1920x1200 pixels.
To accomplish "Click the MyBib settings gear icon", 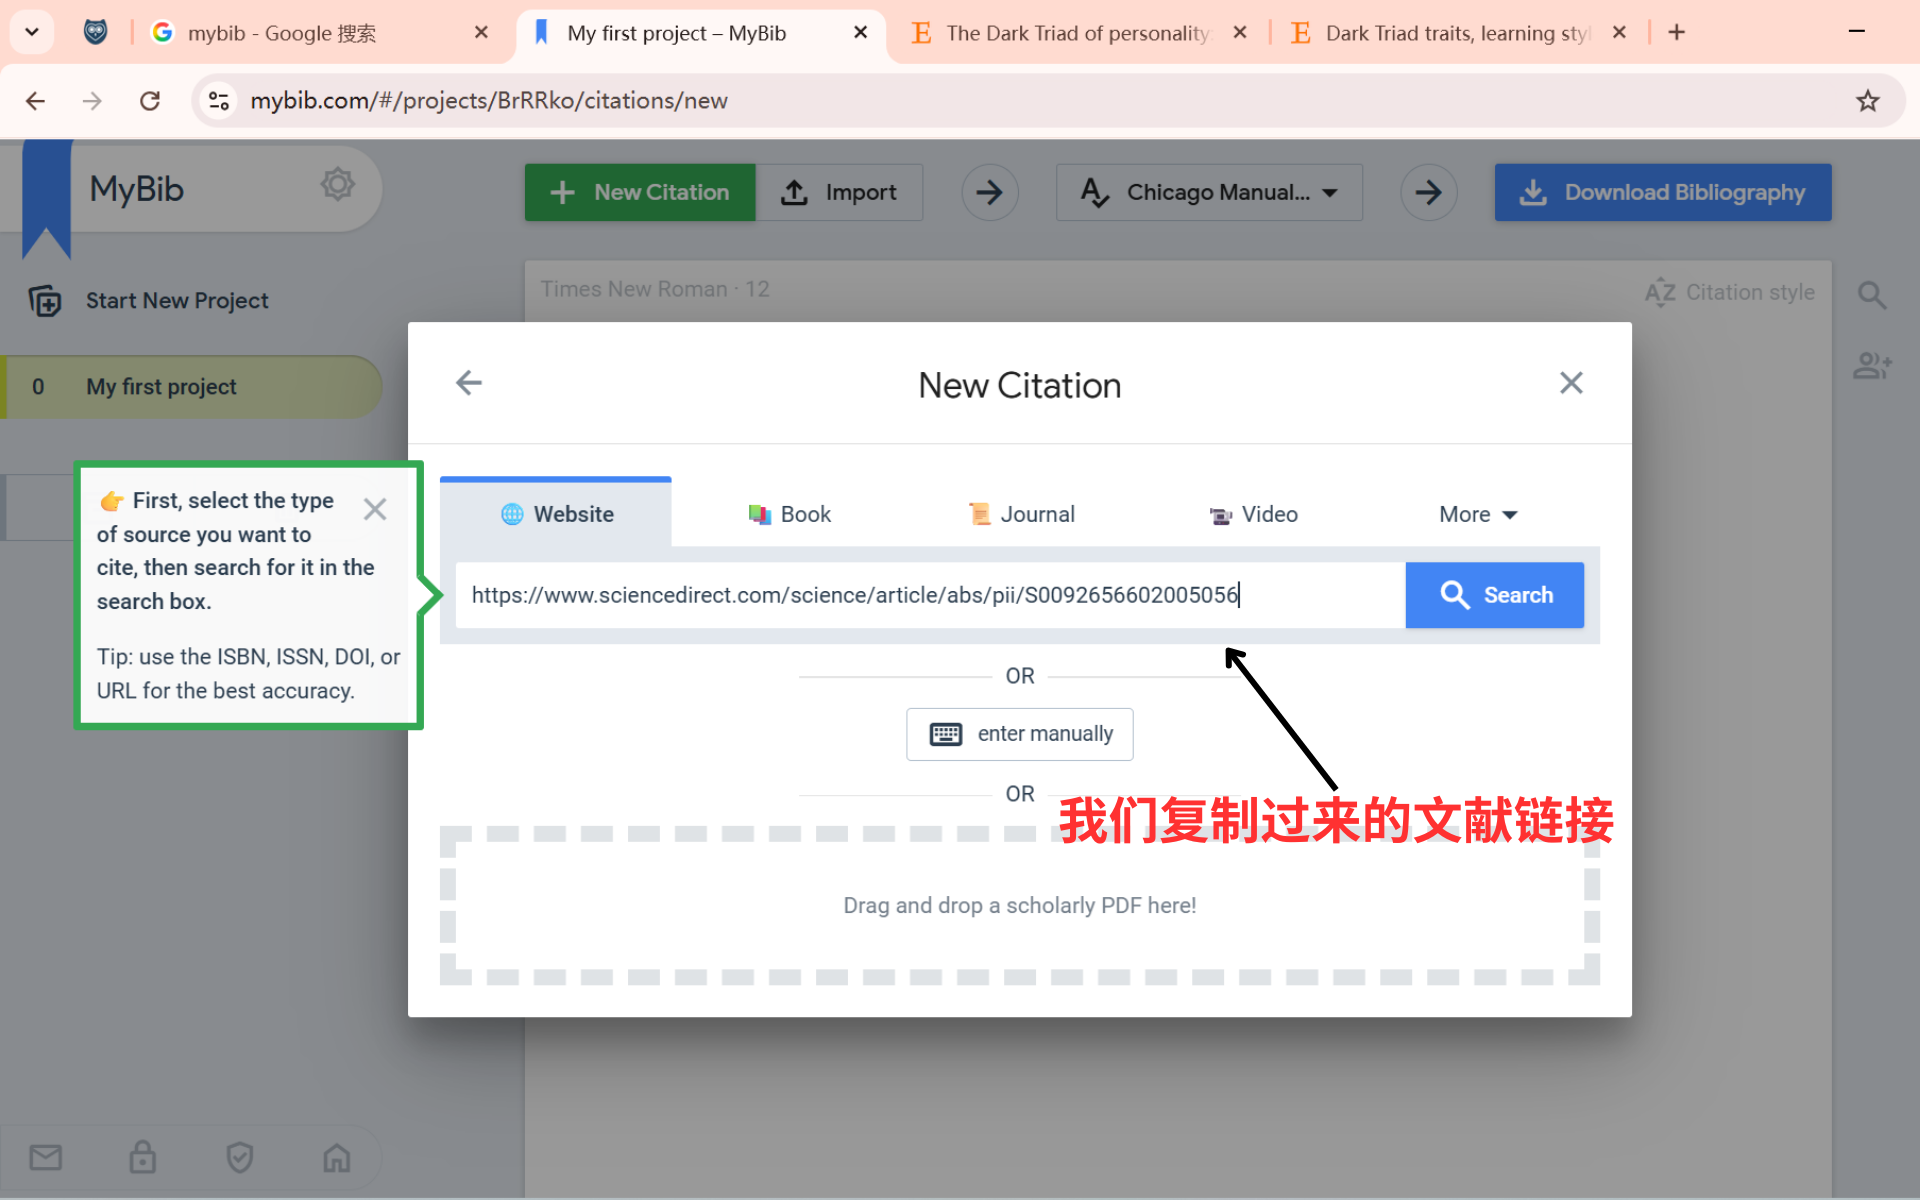I will [337, 185].
